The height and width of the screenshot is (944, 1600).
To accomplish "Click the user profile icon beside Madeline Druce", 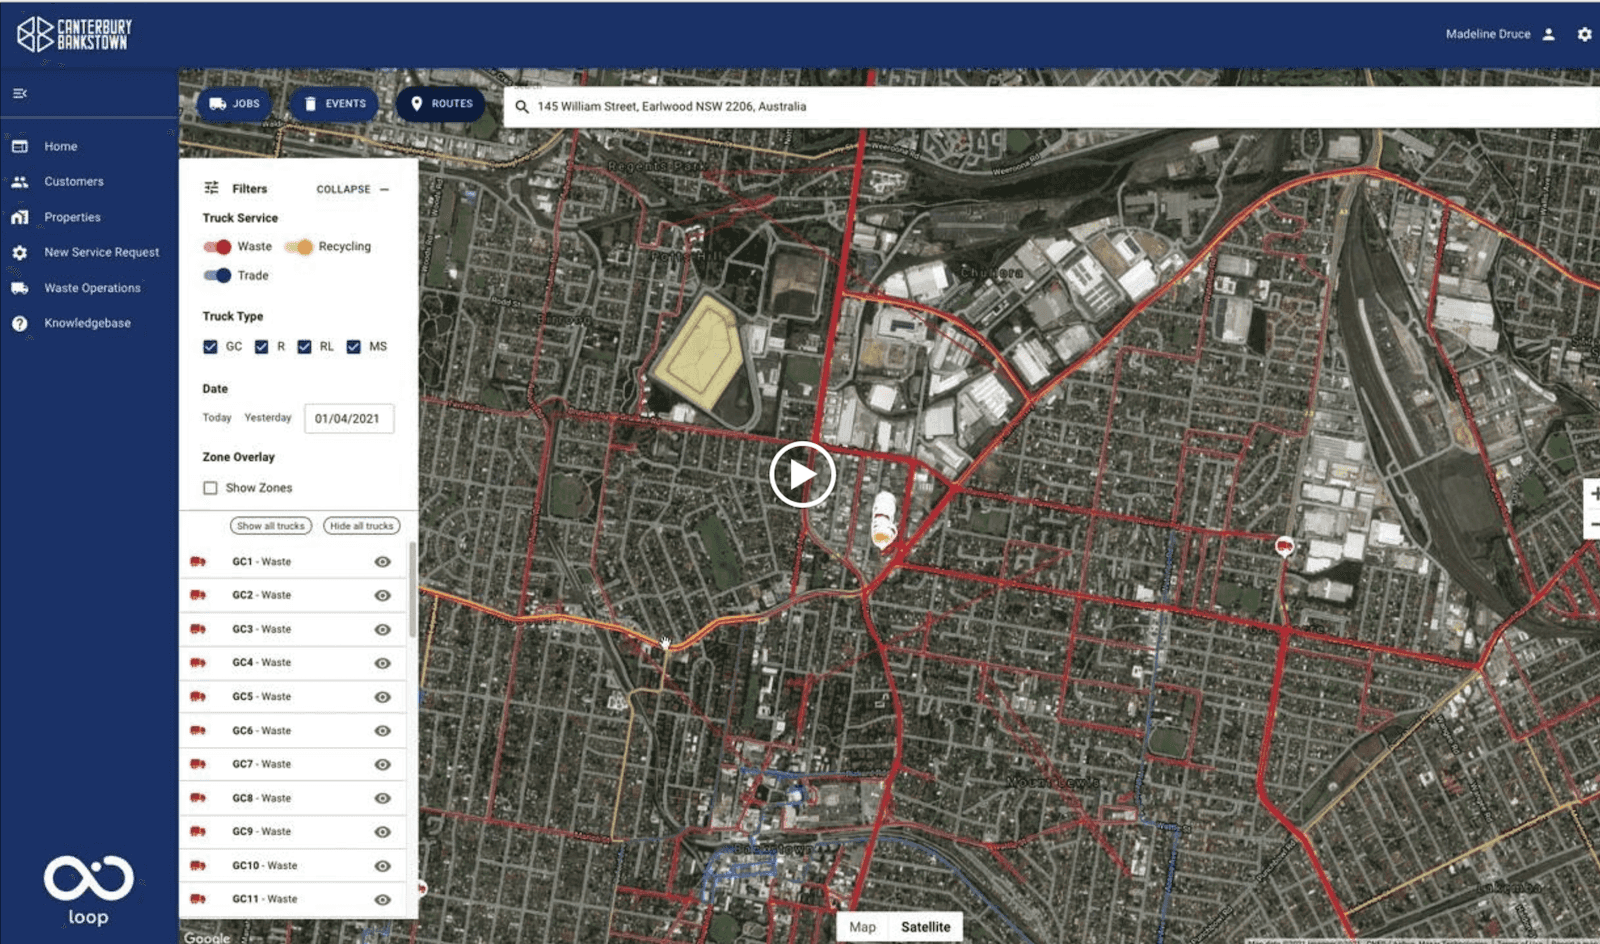I will click(1549, 33).
